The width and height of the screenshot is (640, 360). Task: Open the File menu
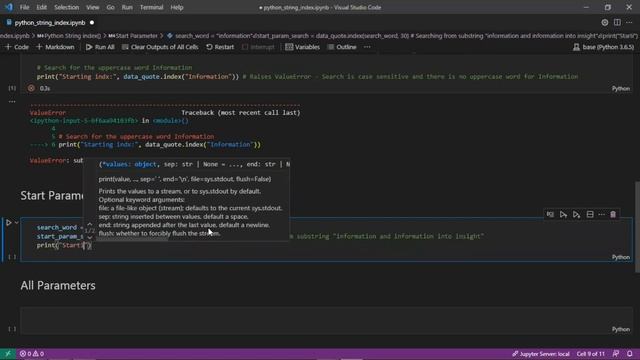pos(24,7)
